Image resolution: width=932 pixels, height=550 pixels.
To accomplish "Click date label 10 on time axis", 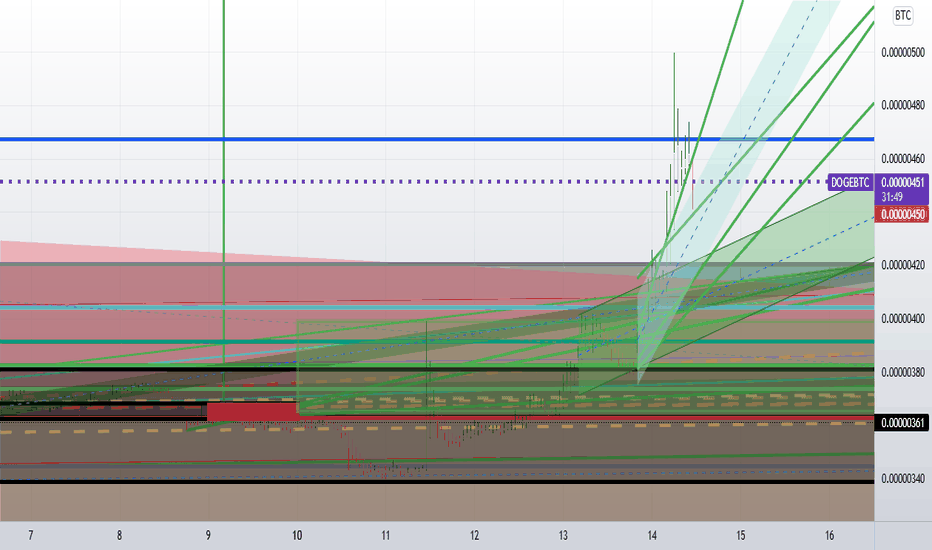I will pos(297,536).
